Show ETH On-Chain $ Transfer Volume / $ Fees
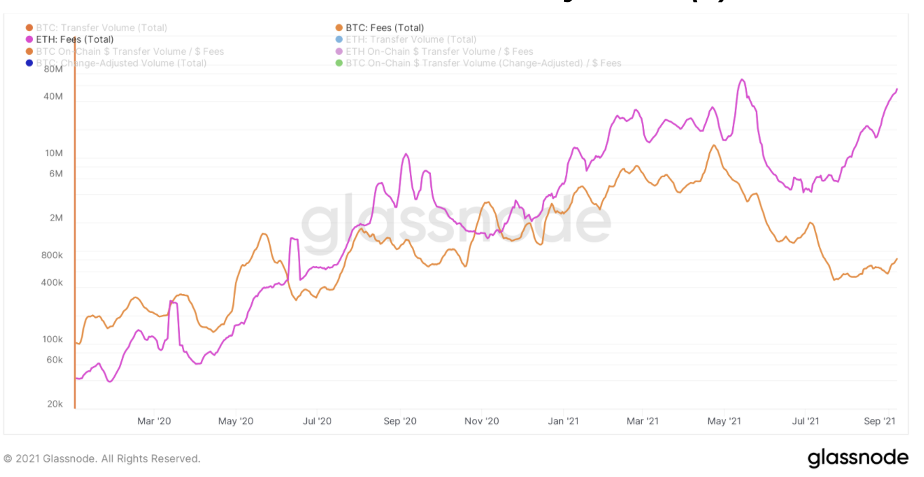This screenshot has height=477, width=924. 440,51
